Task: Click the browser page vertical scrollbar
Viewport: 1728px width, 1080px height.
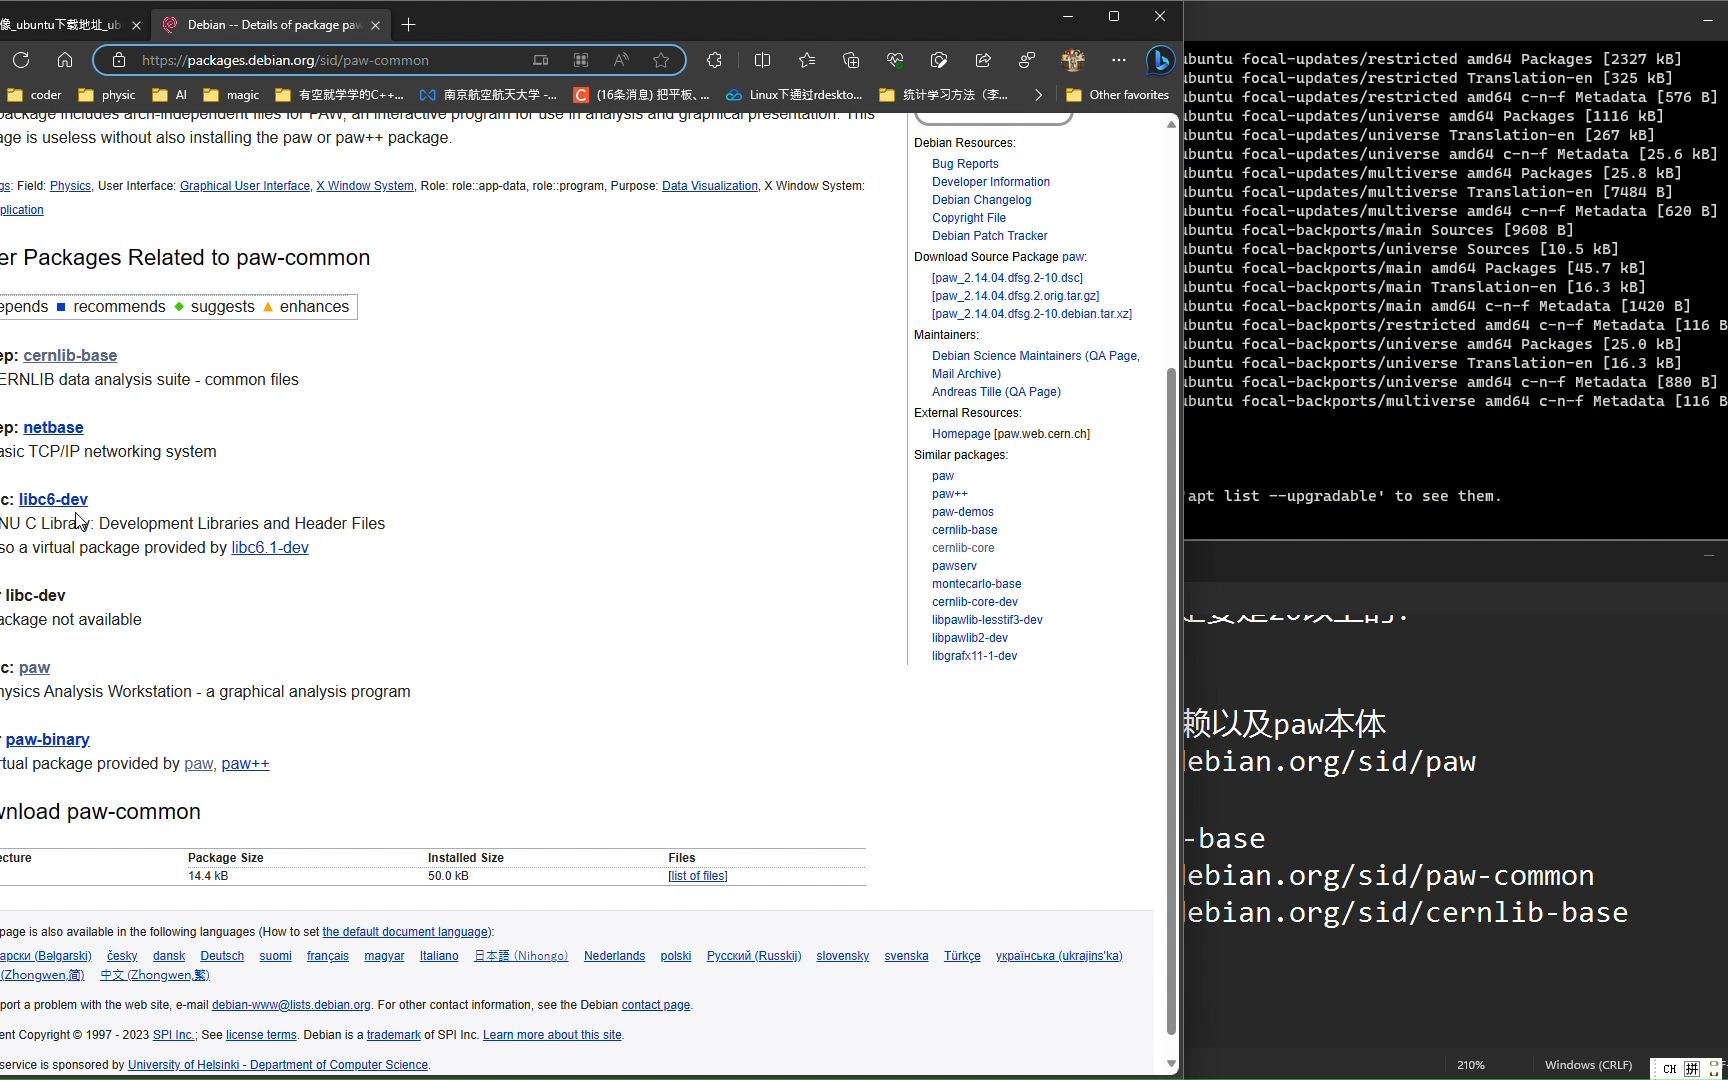Action: (x=1172, y=700)
